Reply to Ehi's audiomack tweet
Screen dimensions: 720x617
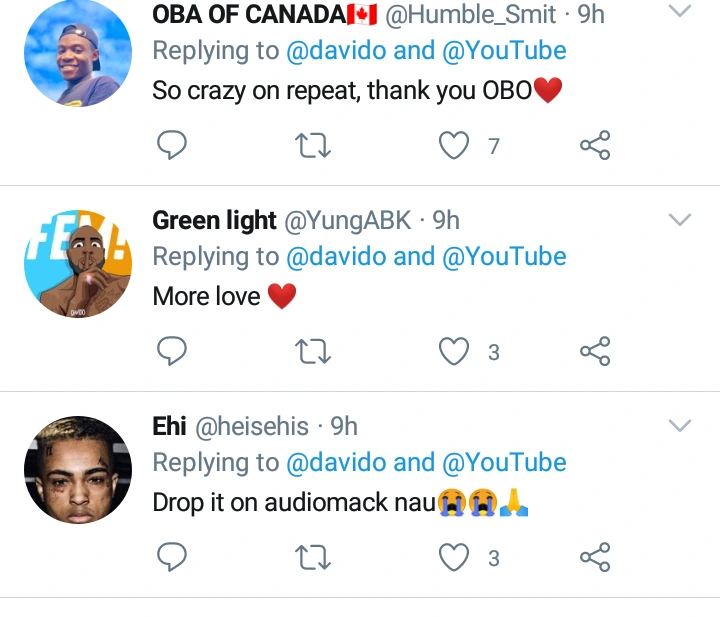click(173, 558)
